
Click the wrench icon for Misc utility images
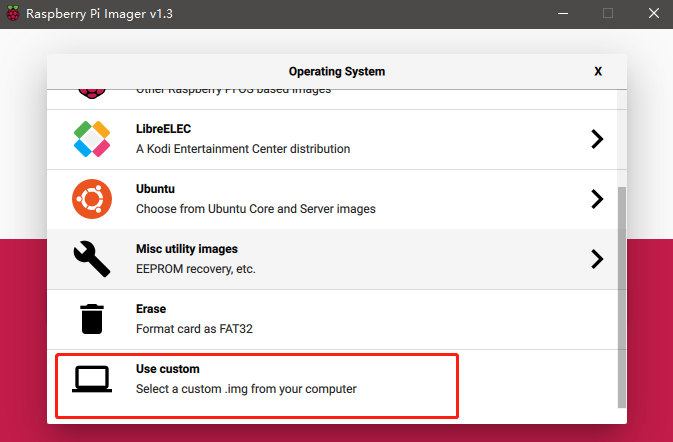92,259
